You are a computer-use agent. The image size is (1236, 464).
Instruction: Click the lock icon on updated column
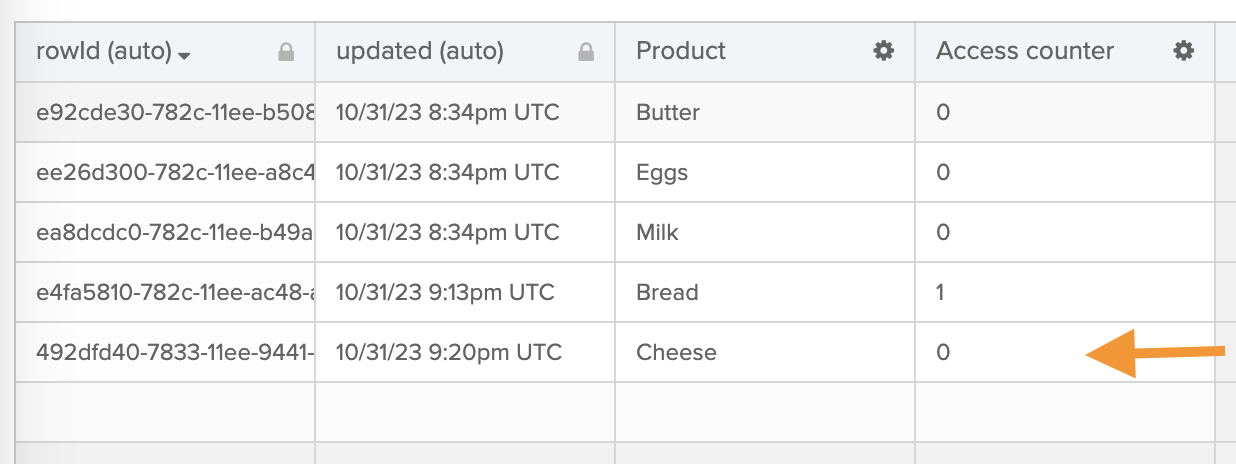click(586, 52)
